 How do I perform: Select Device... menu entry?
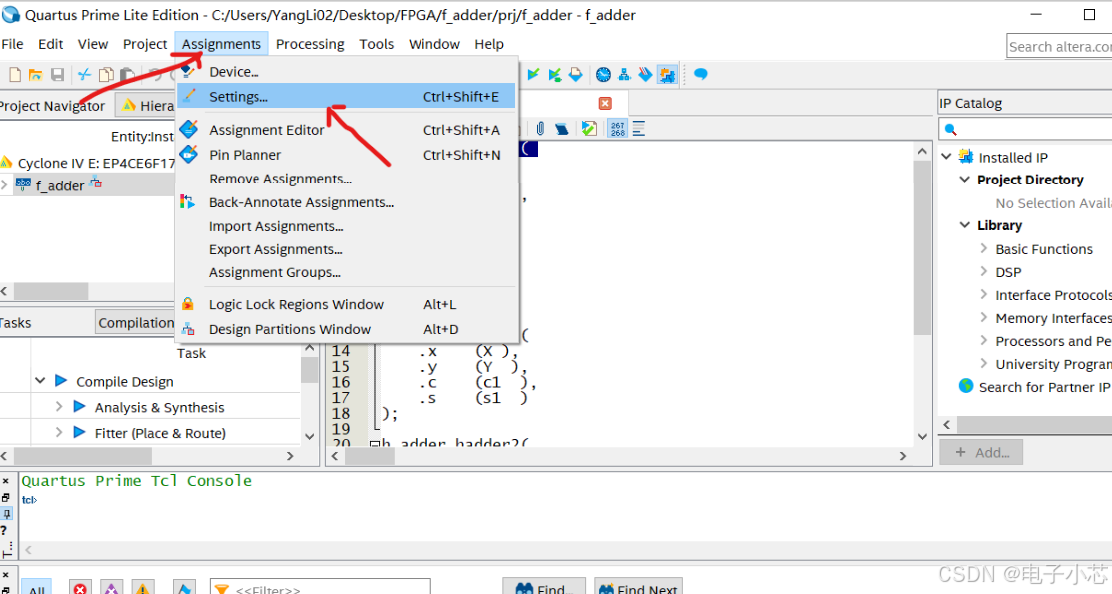tap(347, 72)
